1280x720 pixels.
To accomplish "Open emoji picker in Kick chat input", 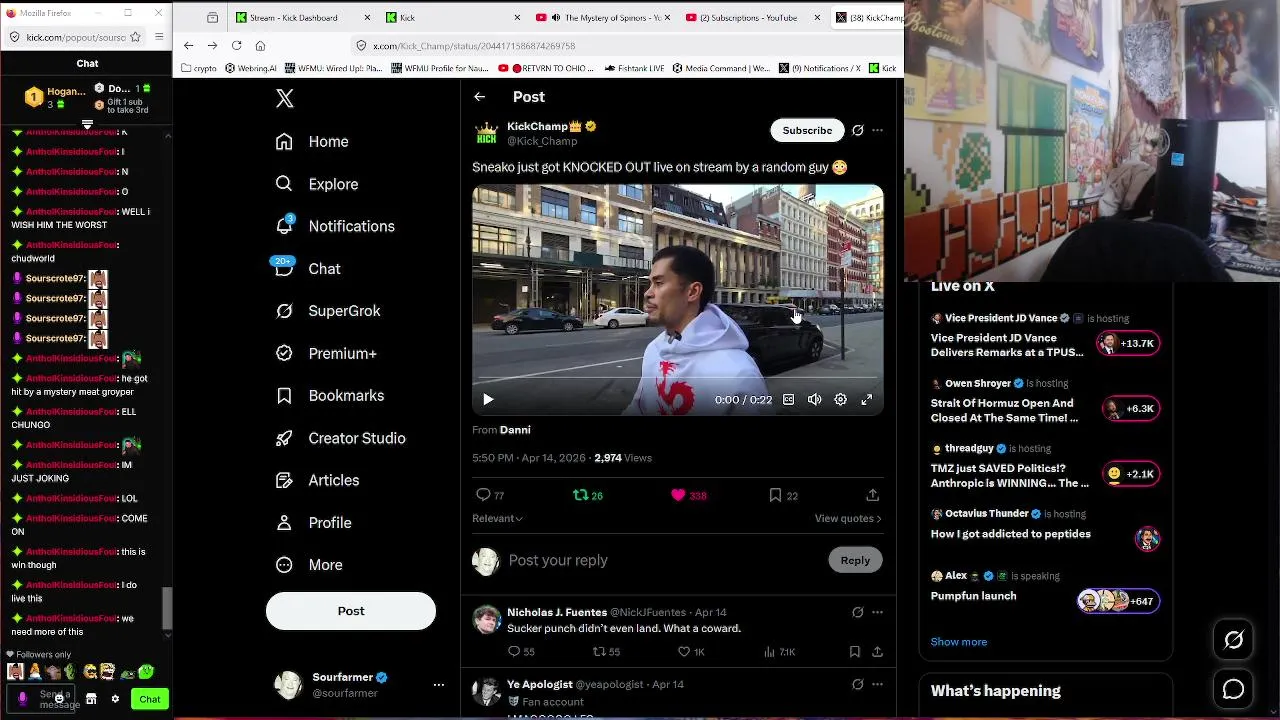I will point(59,699).
